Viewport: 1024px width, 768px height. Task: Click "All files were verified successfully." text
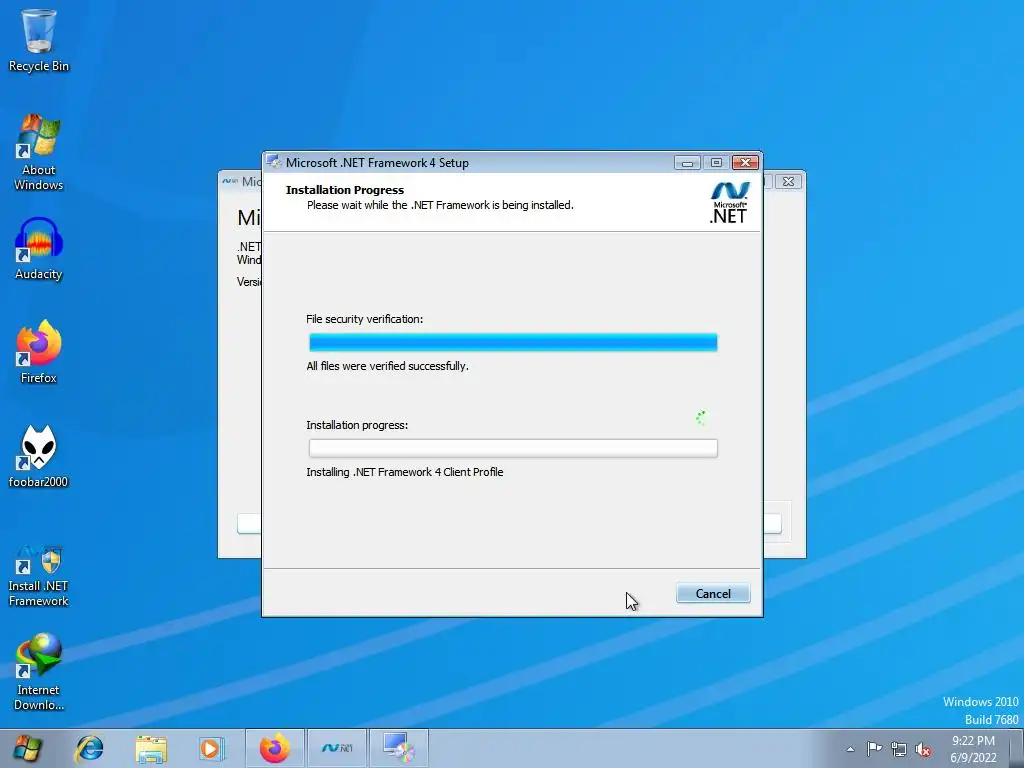pos(387,366)
